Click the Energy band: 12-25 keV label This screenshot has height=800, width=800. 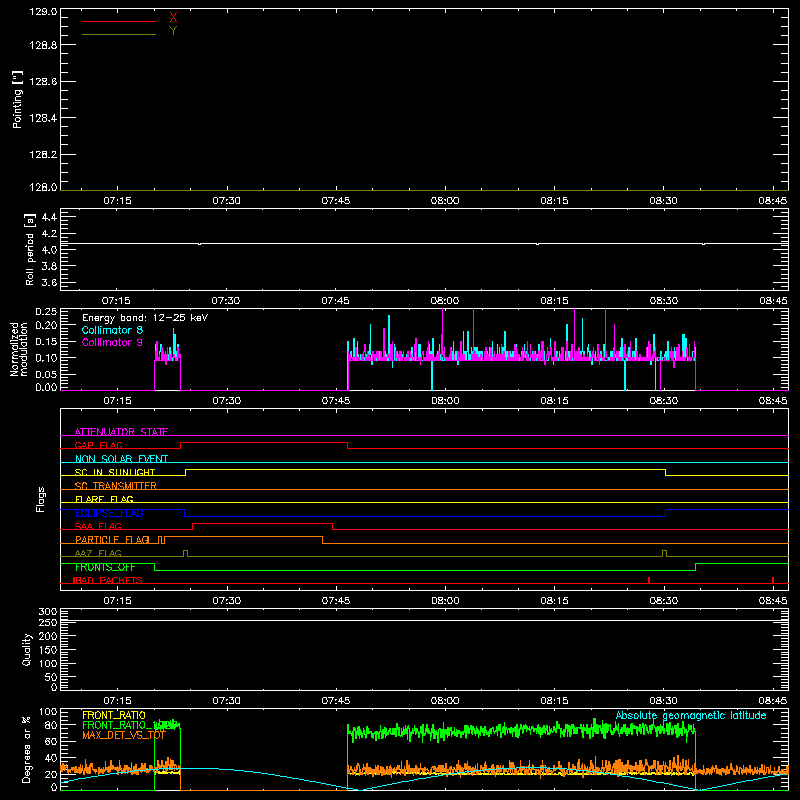[145, 318]
